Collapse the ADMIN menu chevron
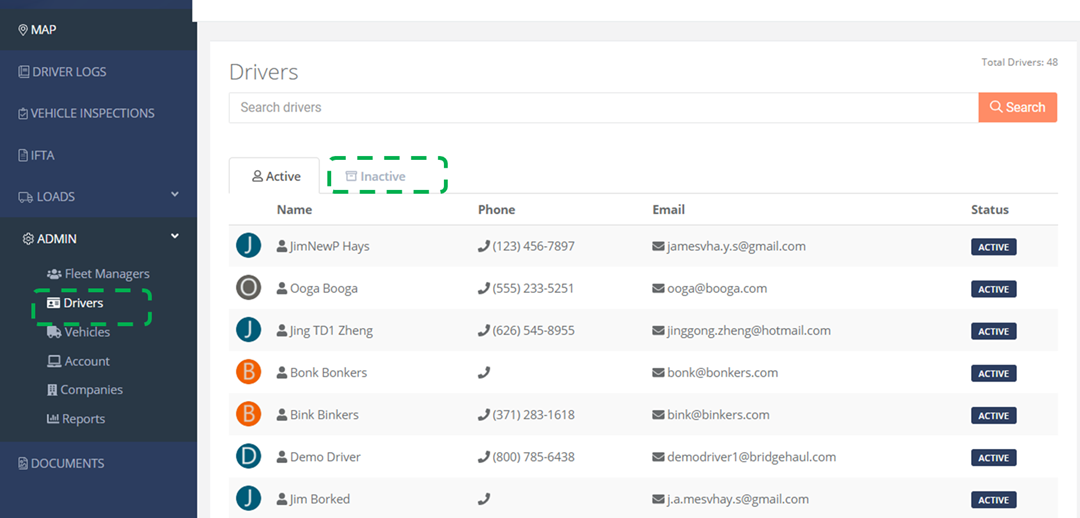 [x=175, y=236]
